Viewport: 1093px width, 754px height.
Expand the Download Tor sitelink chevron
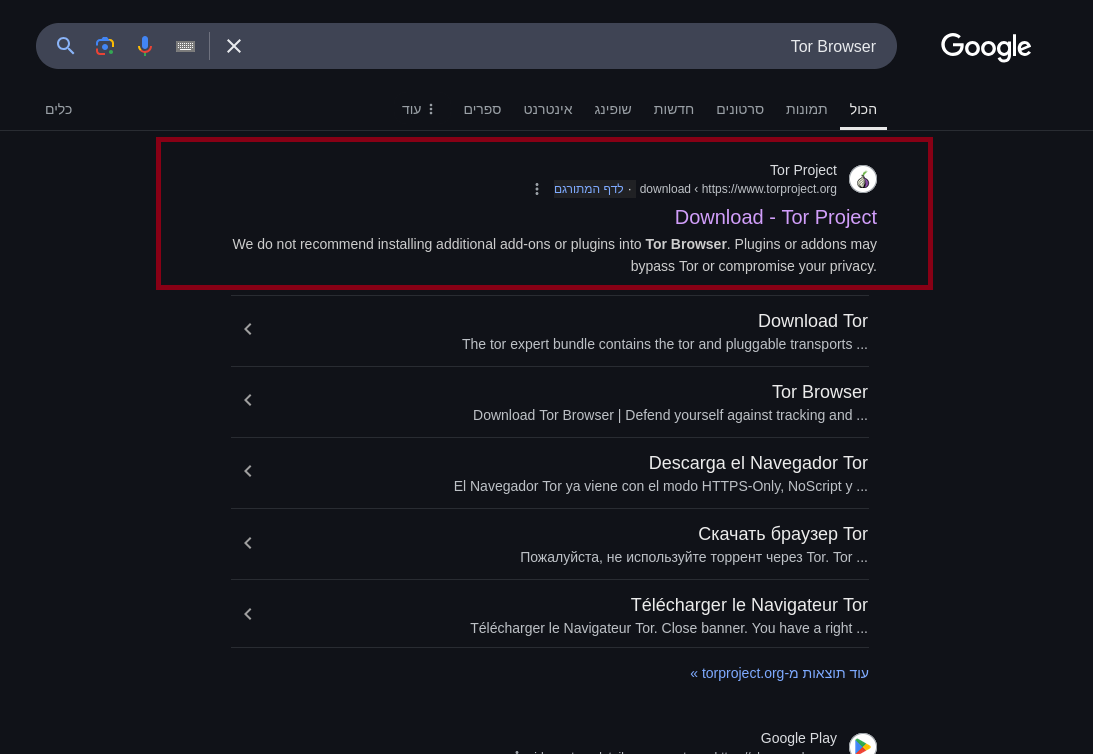[248, 329]
